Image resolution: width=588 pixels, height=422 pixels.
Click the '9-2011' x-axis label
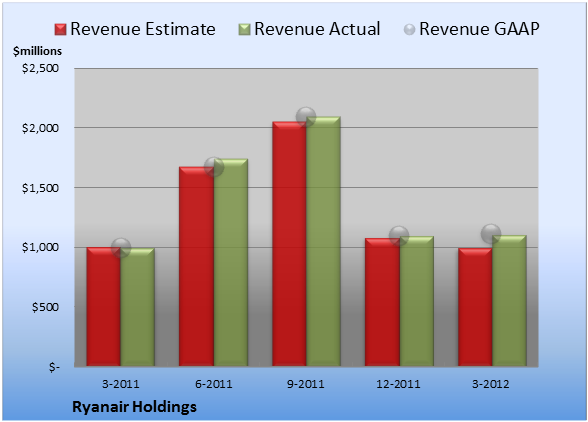(x=306, y=384)
